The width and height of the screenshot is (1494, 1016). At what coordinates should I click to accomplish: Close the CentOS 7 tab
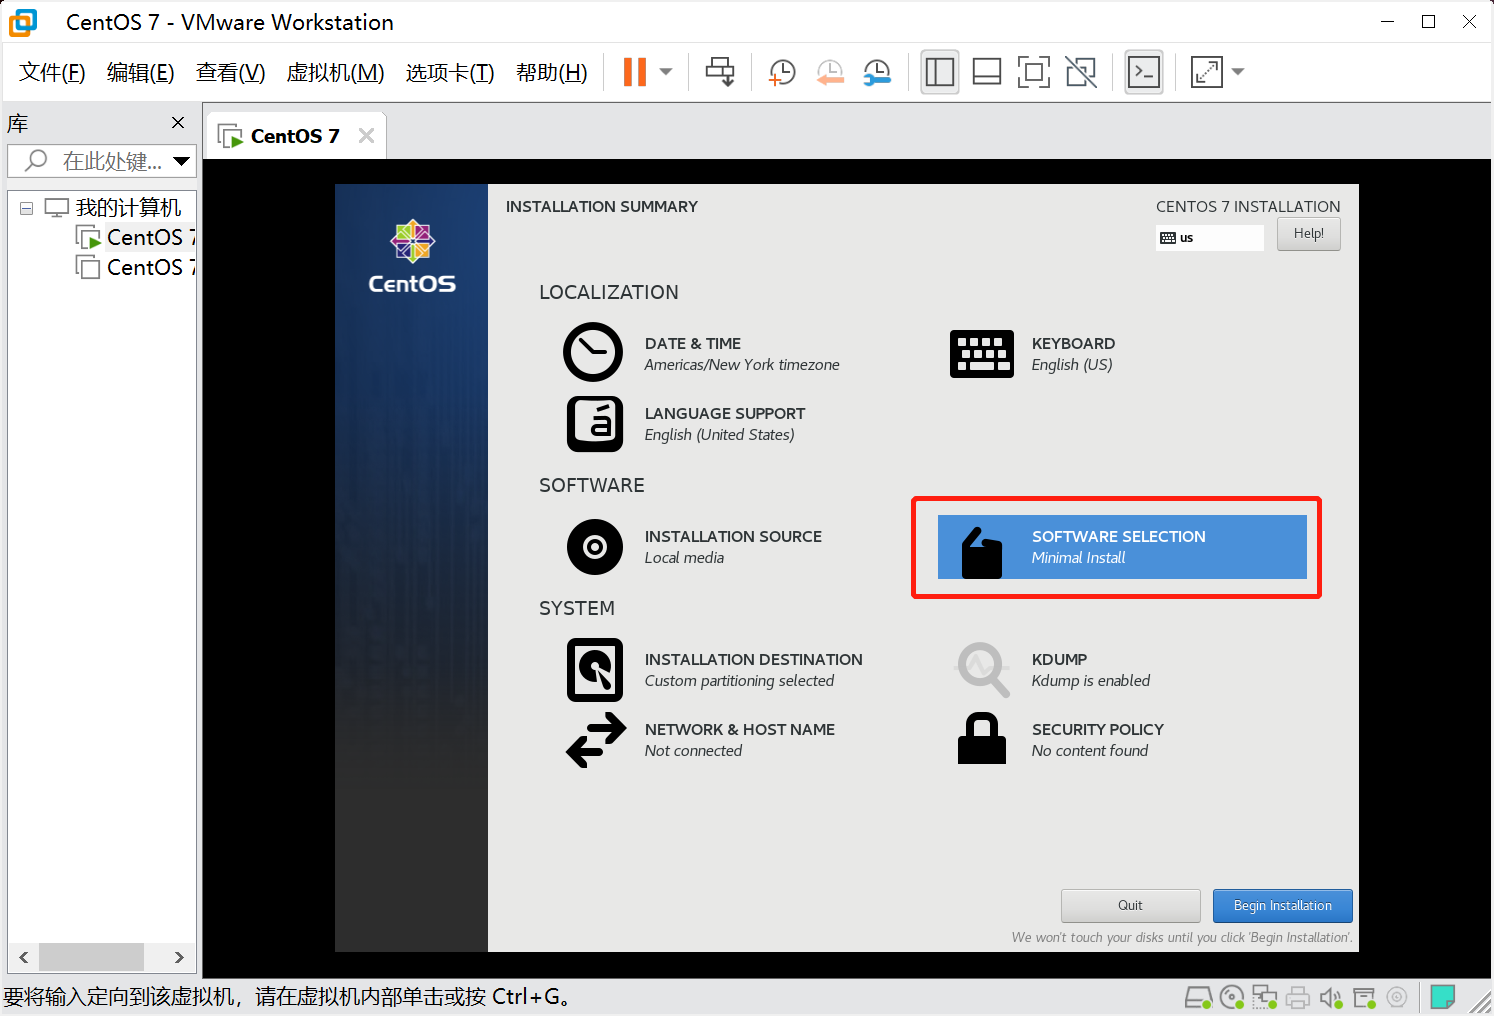(x=366, y=136)
